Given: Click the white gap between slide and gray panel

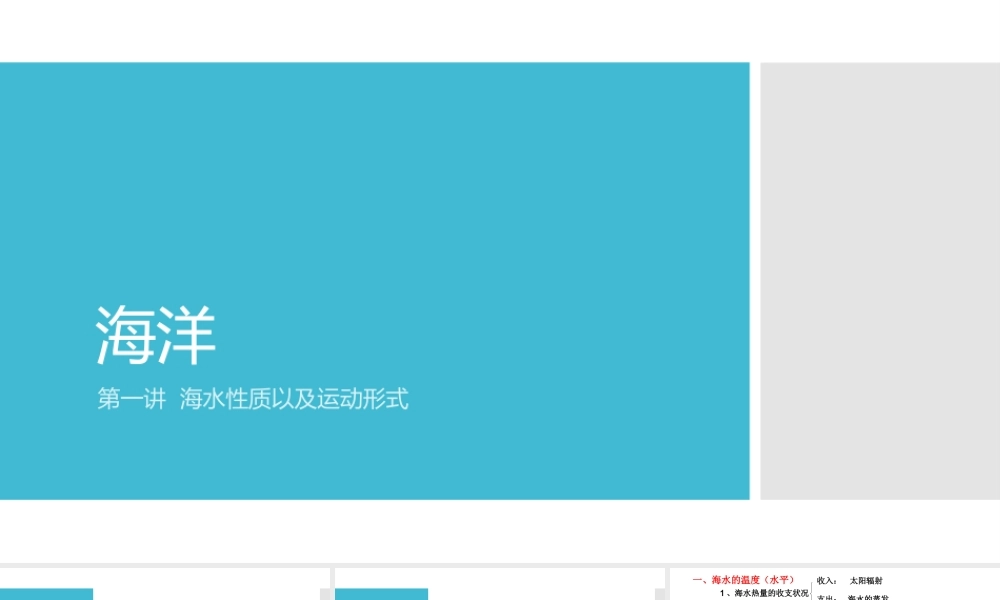Looking at the screenshot, I should click(x=755, y=281).
